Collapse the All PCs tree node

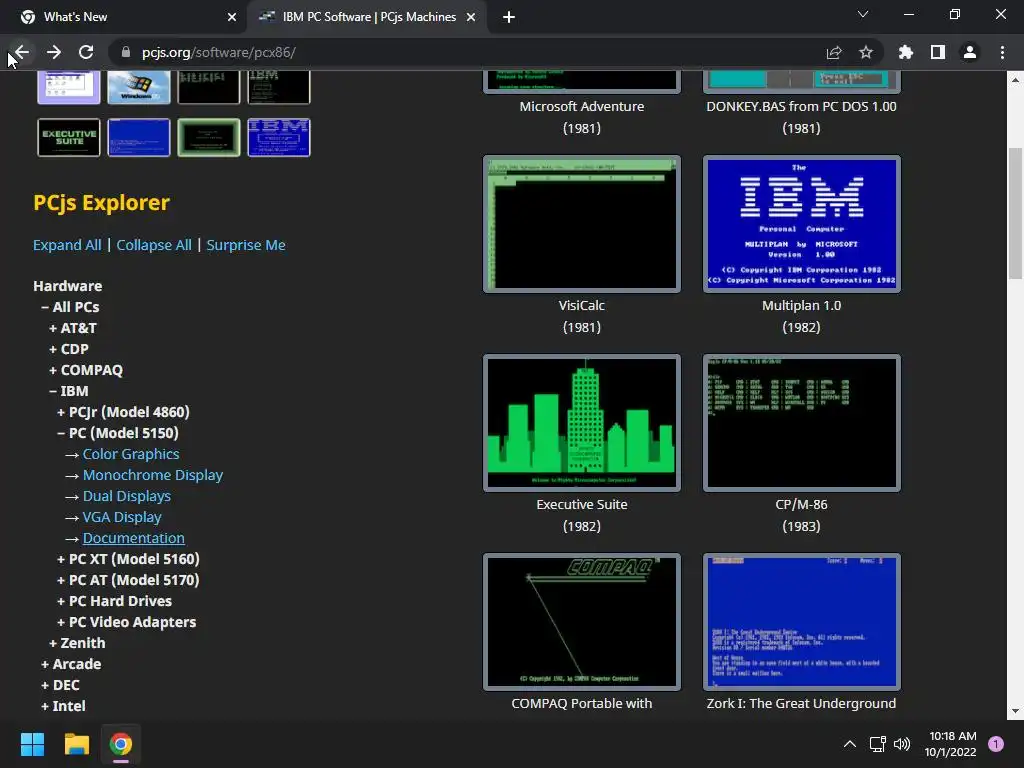(70, 307)
